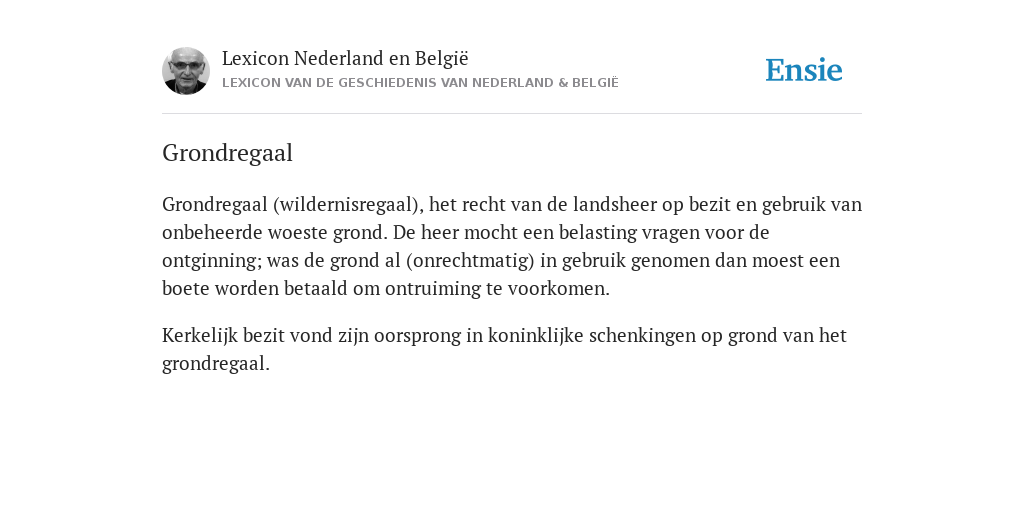Click the Grondregaal heading
Image resolution: width=1024 pixels, height=512 pixels.
tap(227, 153)
